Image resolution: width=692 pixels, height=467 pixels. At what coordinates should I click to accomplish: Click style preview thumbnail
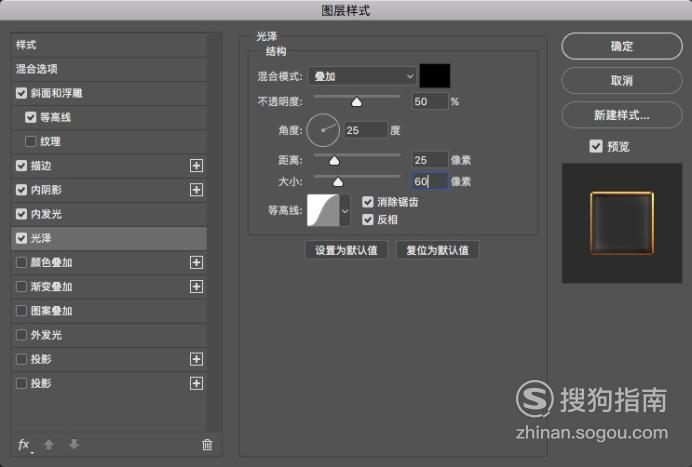[x=622, y=223]
